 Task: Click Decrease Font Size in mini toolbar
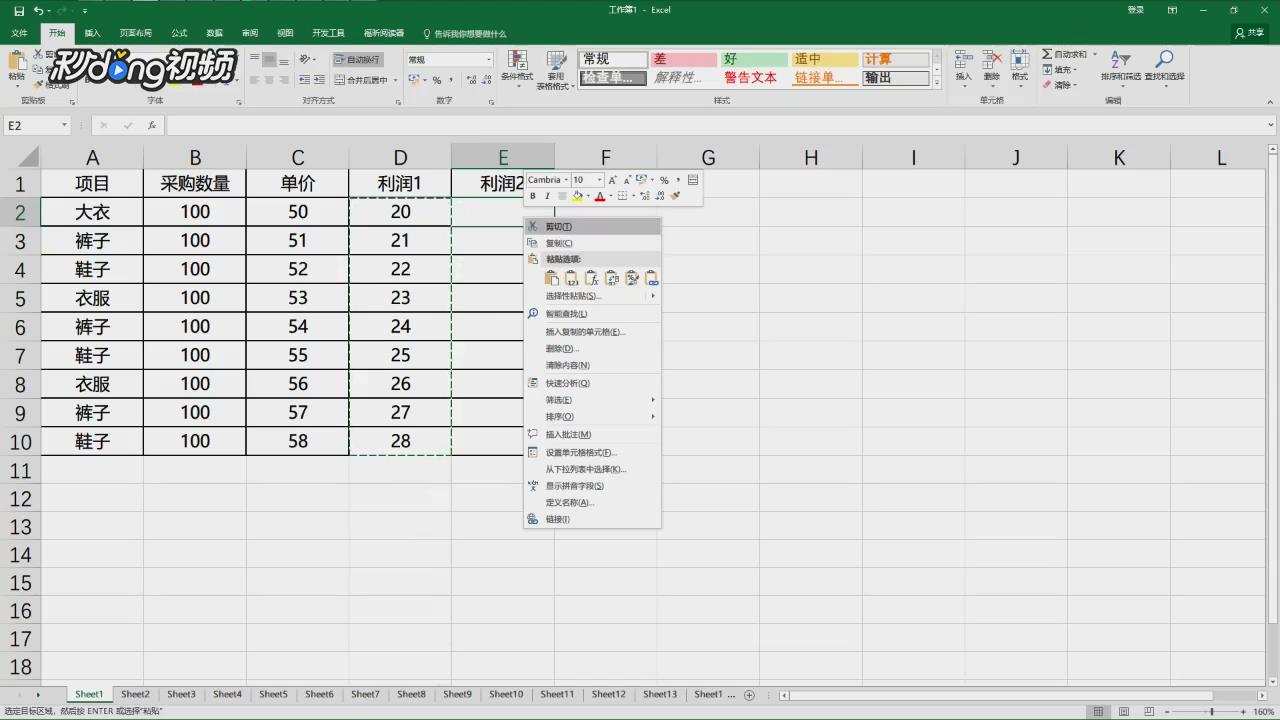tap(627, 180)
